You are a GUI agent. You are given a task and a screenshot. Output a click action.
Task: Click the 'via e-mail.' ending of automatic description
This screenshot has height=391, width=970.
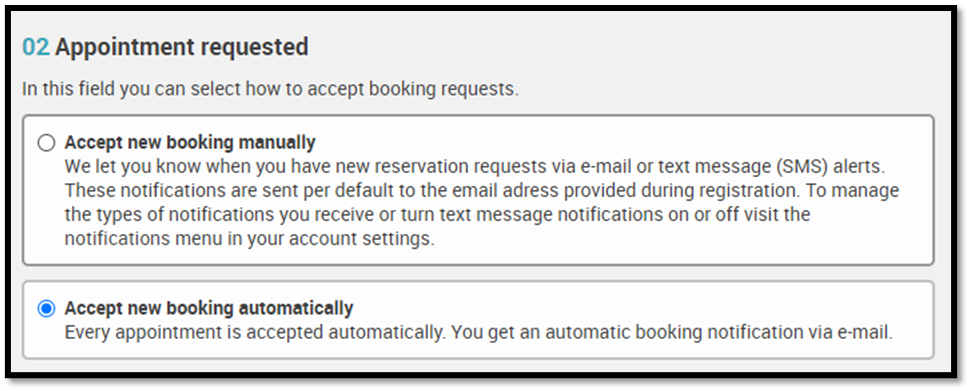click(x=857, y=332)
